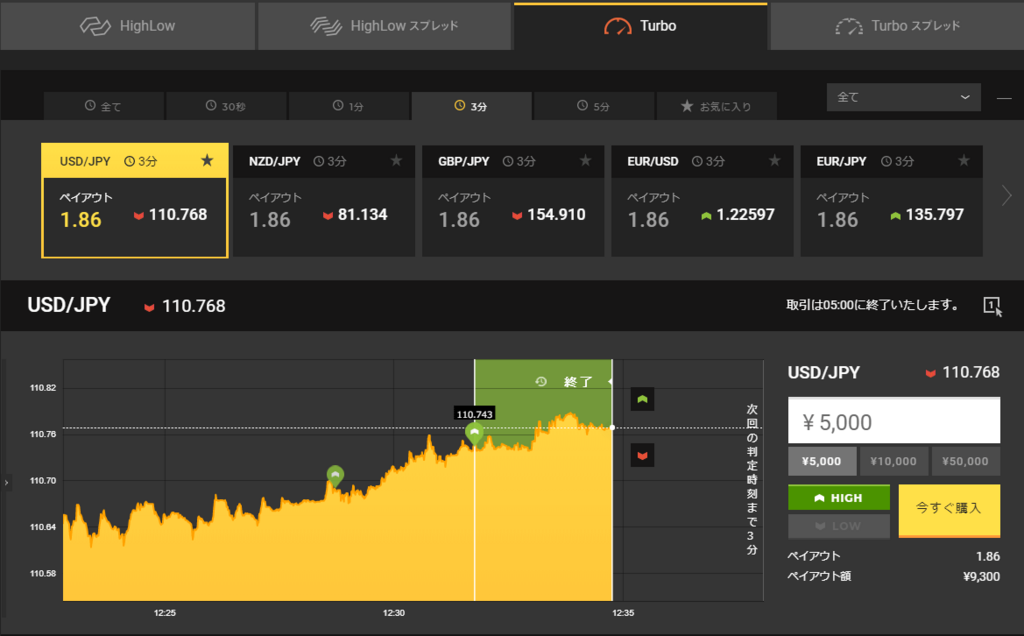Toggle the favorite star on the GBP/JPY card

585,161
